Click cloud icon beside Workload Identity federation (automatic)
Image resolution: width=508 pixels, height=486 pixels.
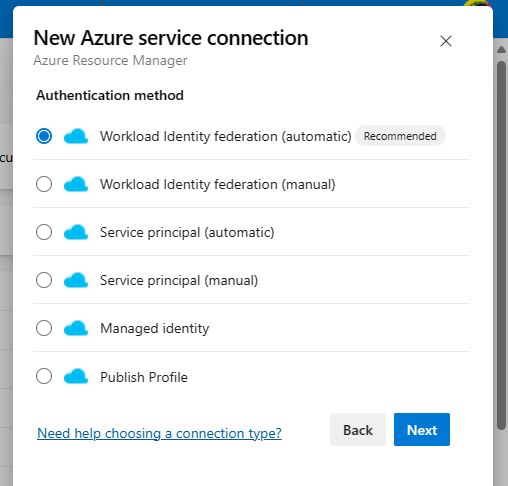tap(76, 136)
